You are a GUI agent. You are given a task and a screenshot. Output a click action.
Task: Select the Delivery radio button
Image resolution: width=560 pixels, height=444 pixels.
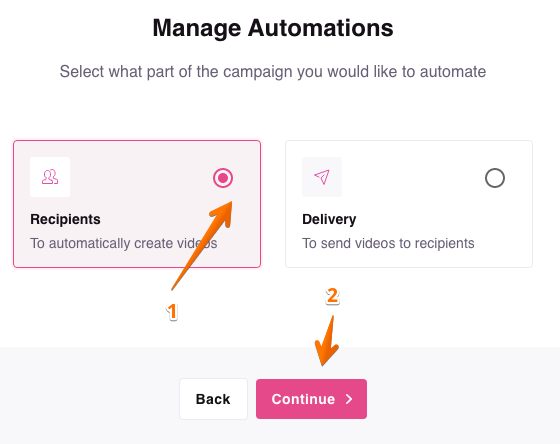(x=495, y=178)
